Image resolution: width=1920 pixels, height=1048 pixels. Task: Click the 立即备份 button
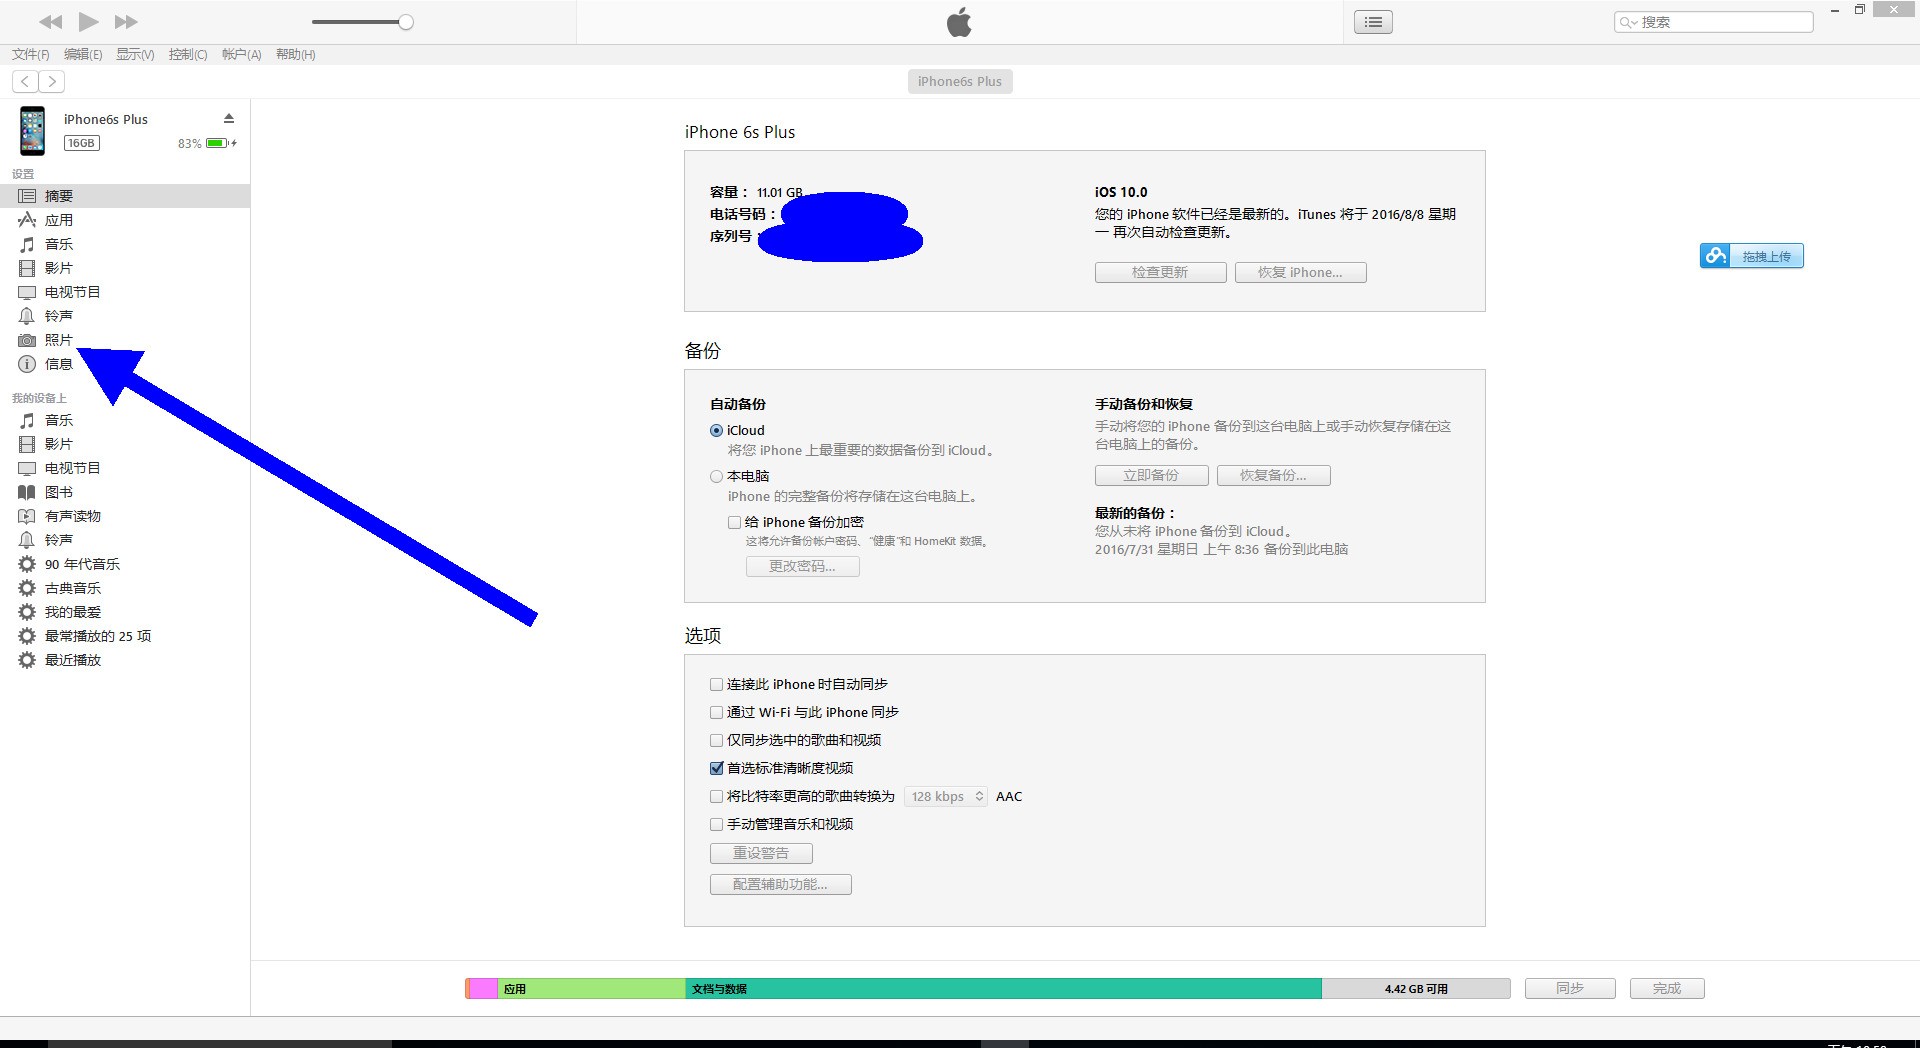tap(1151, 476)
